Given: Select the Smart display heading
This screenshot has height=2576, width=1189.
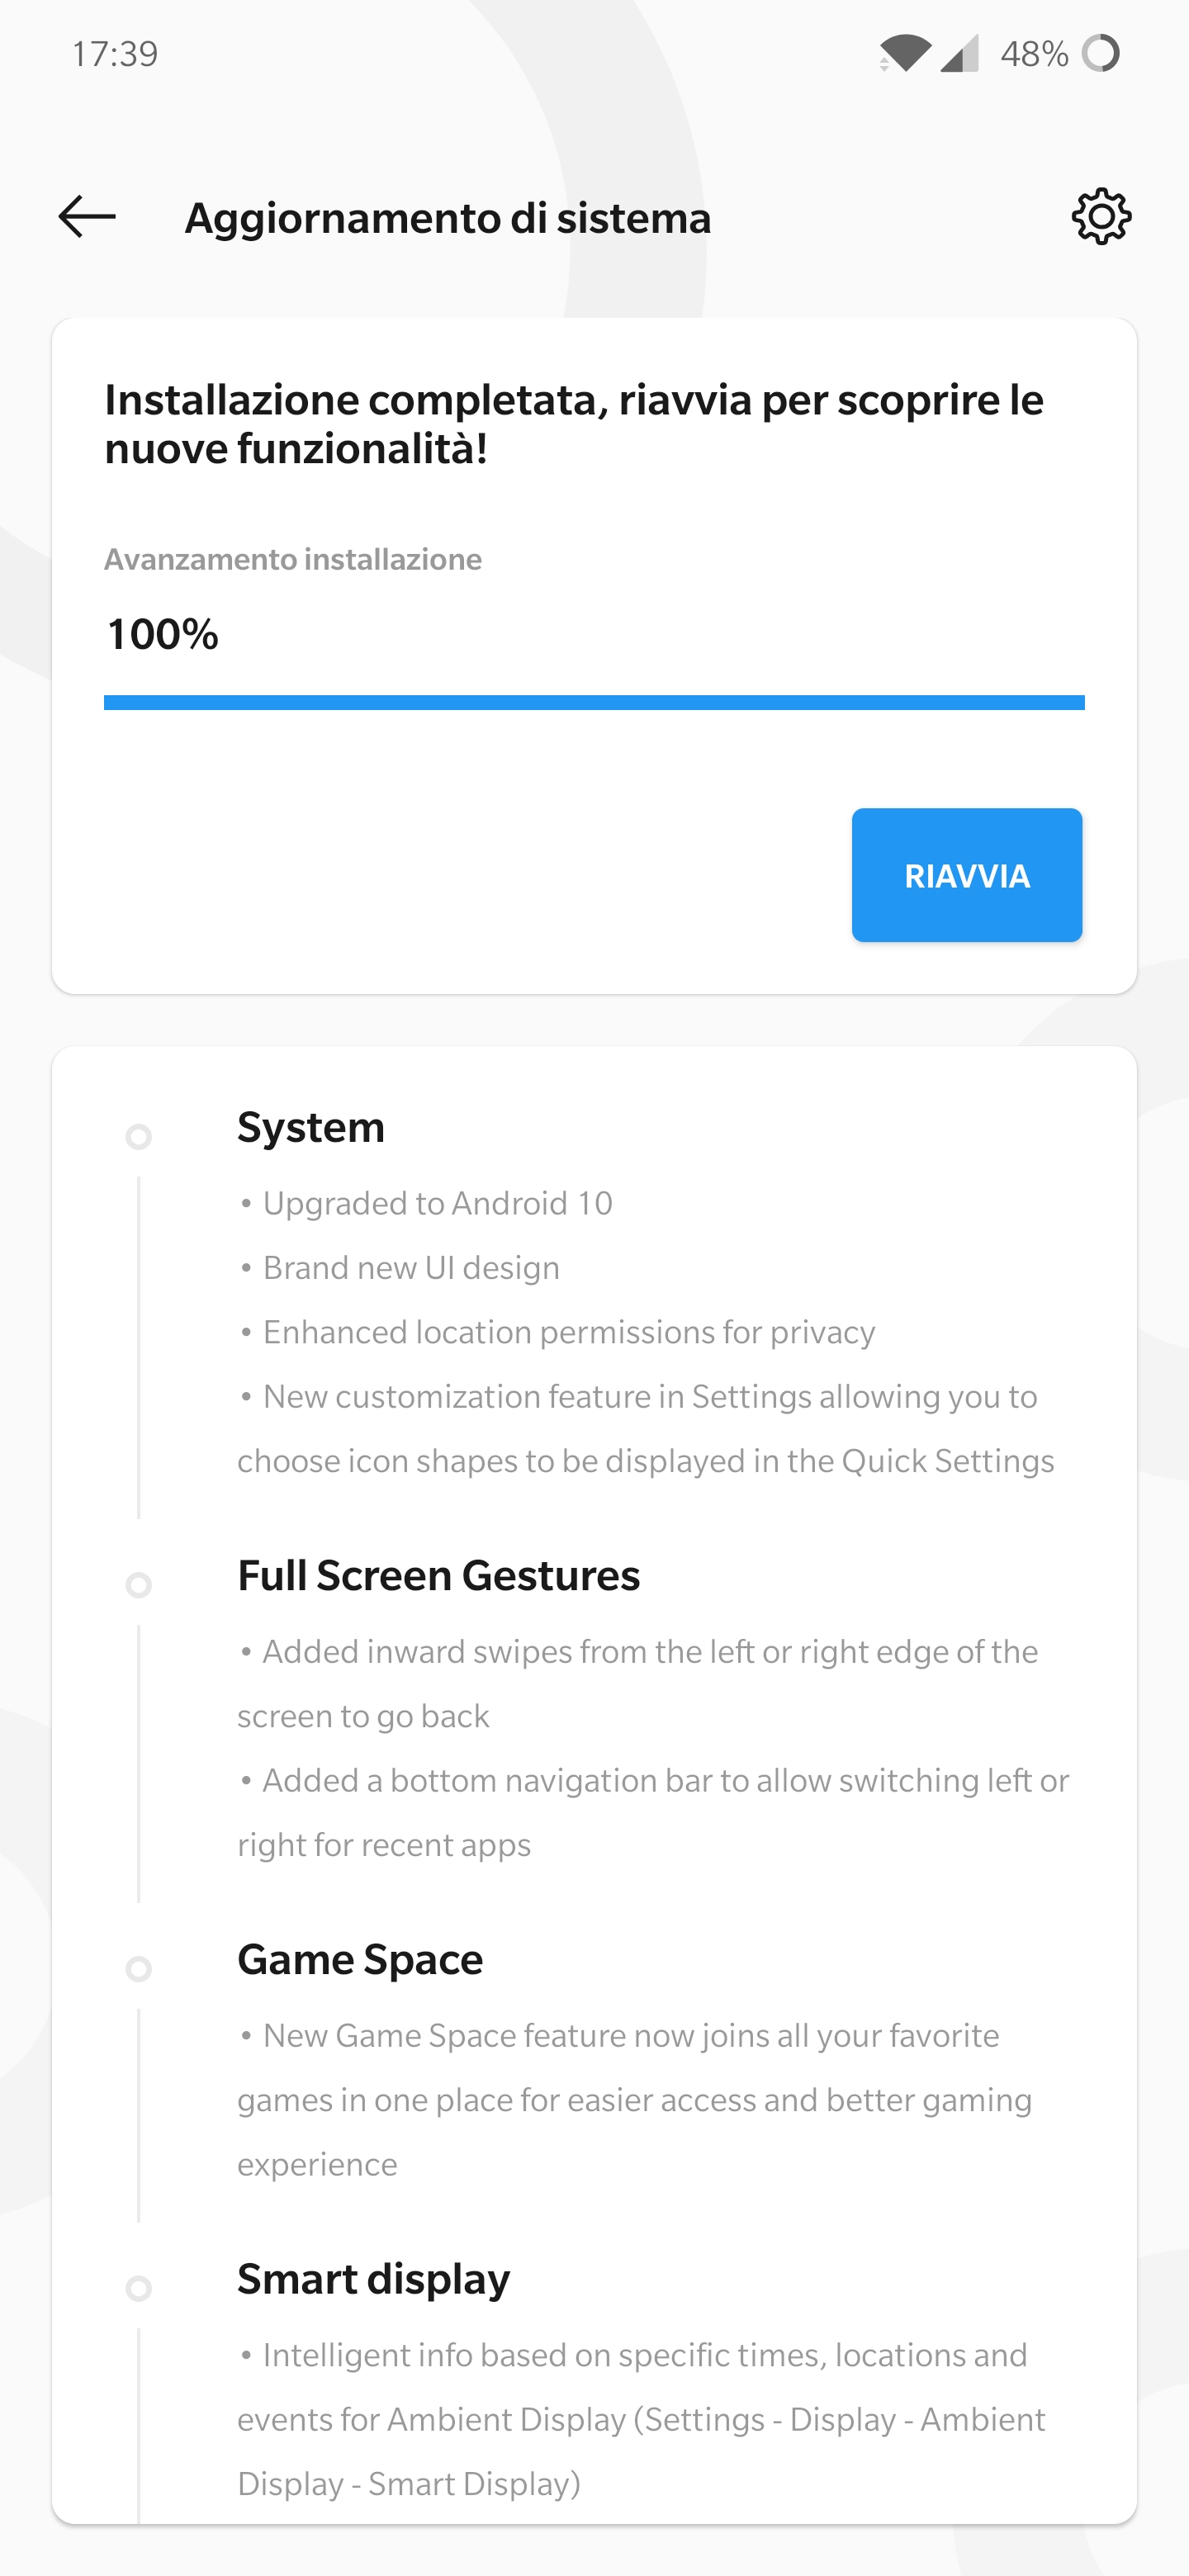Looking at the screenshot, I should click(x=373, y=2279).
